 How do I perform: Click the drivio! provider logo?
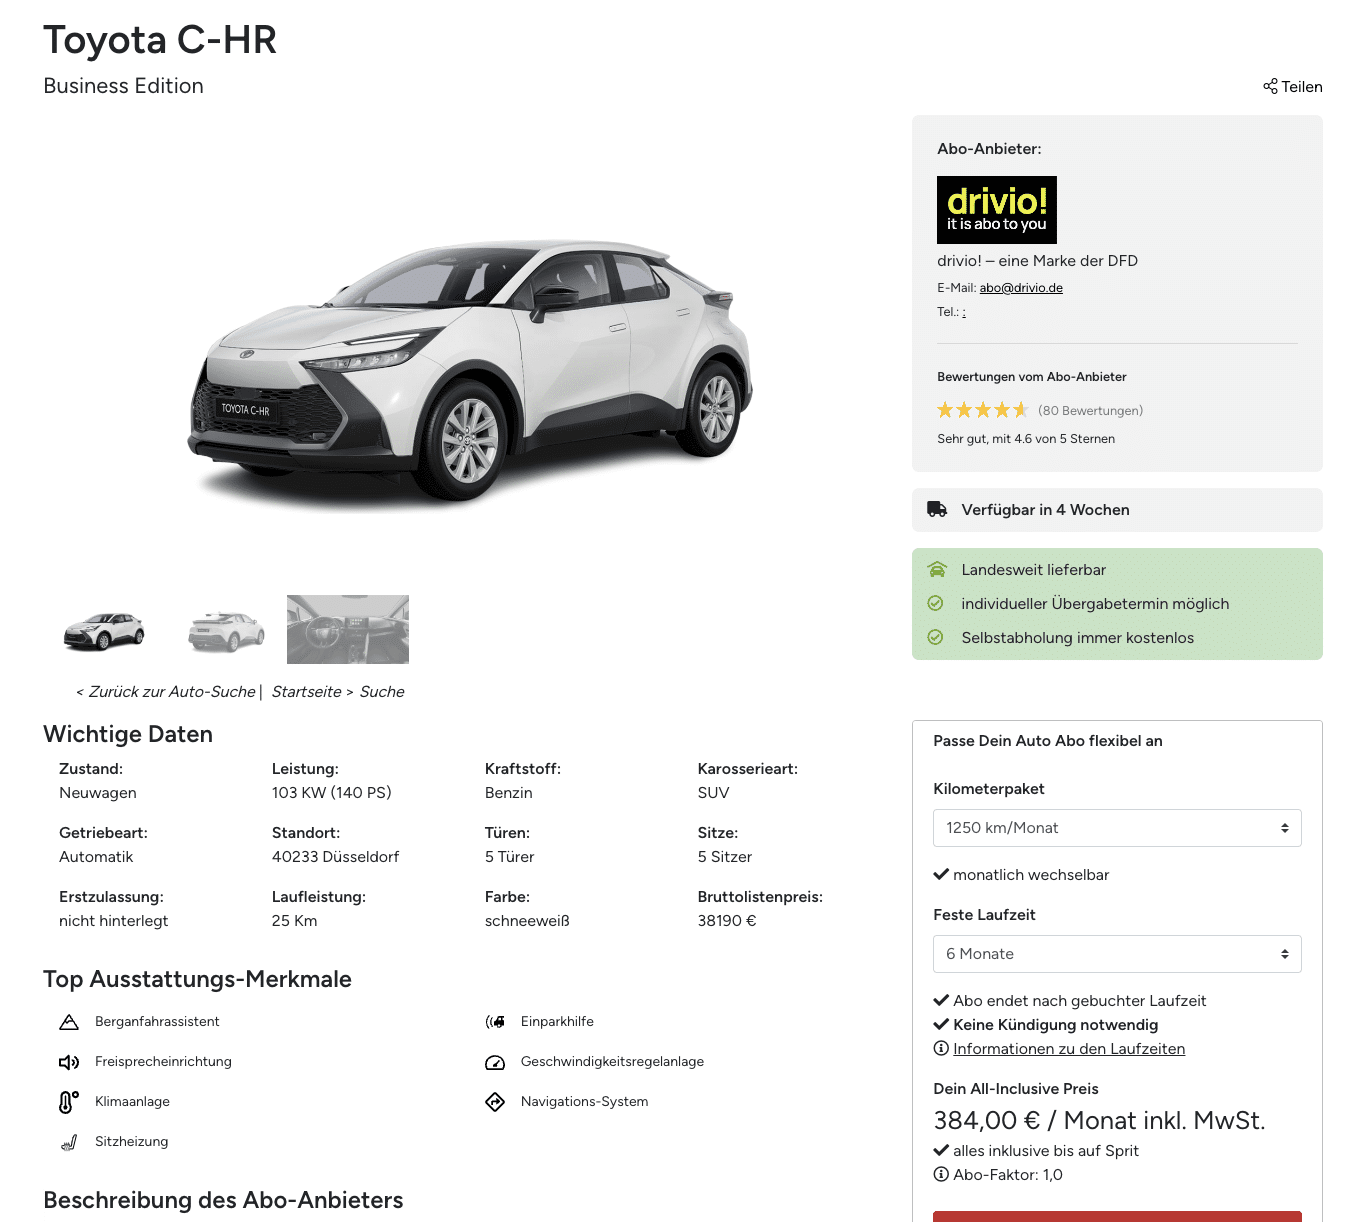pyautogui.click(x=997, y=210)
